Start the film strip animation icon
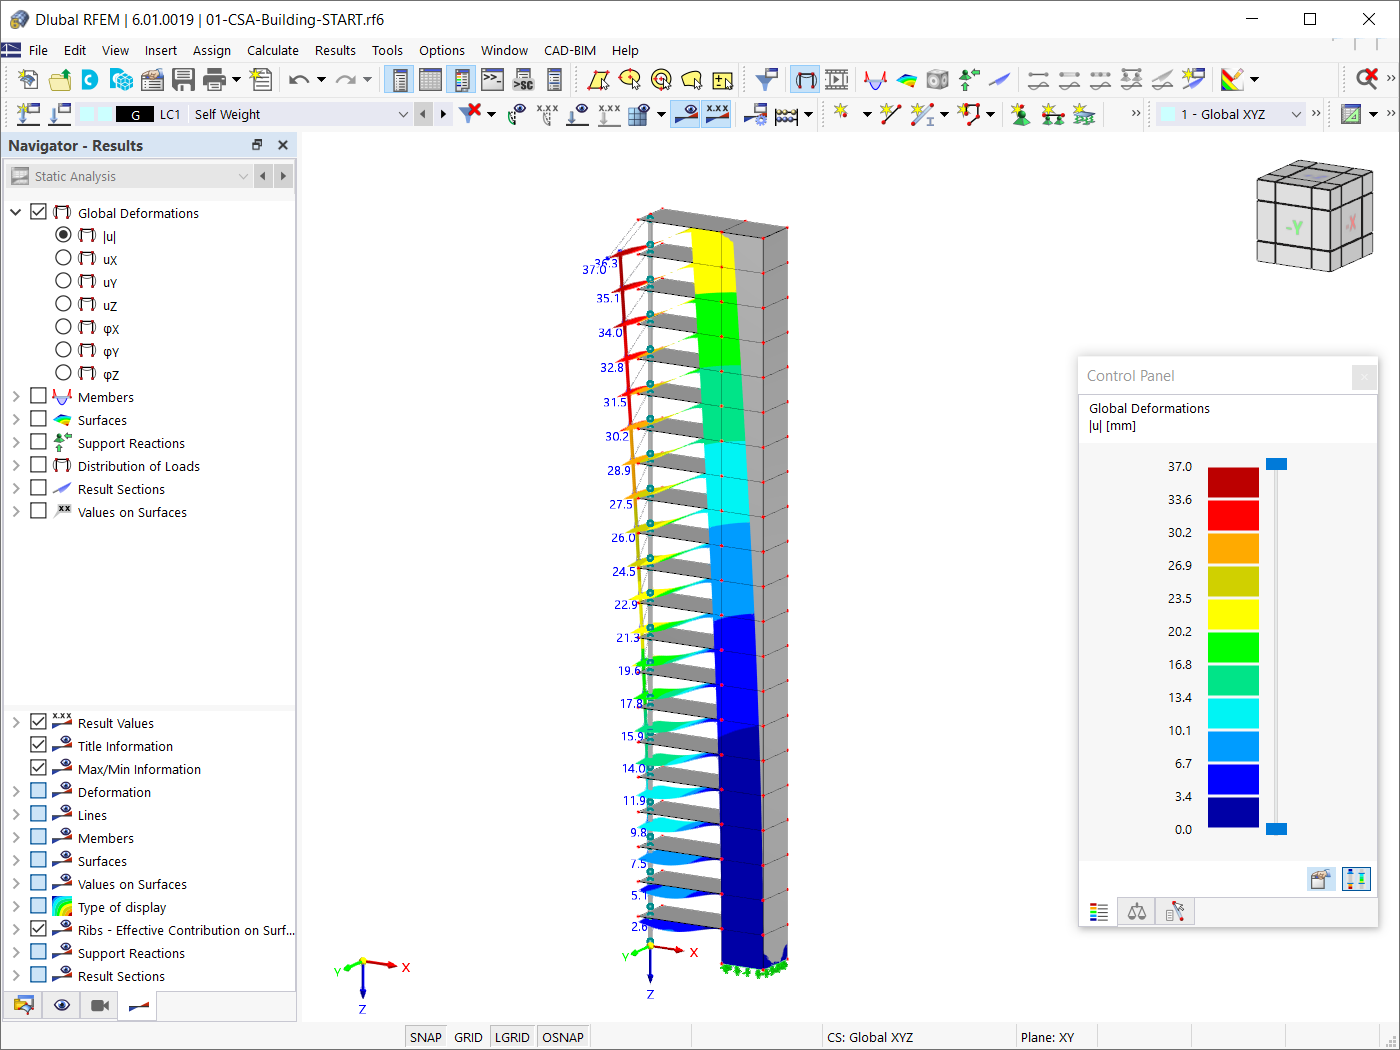Viewport: 1400px width, 1050px height. (x=837, y=80)
